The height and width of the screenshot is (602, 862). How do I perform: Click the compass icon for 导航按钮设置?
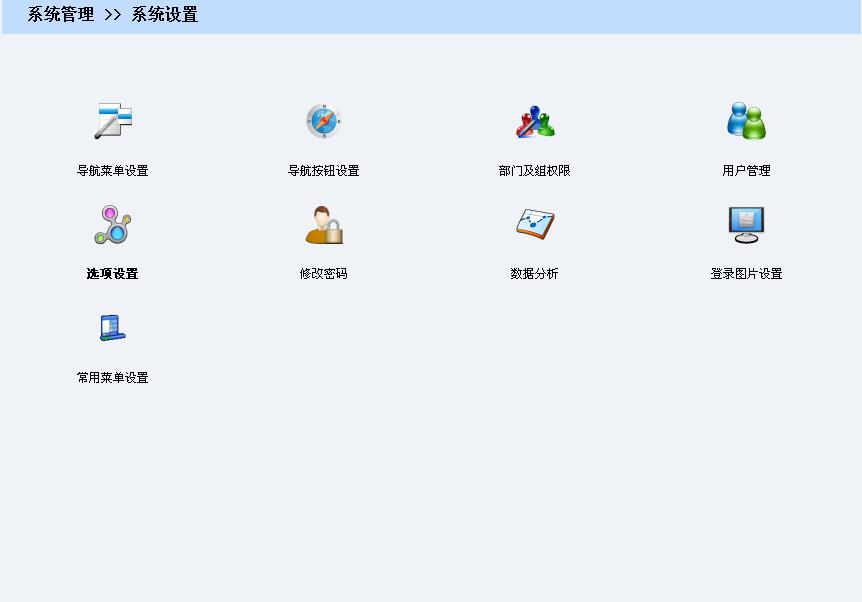coord(324,120)
